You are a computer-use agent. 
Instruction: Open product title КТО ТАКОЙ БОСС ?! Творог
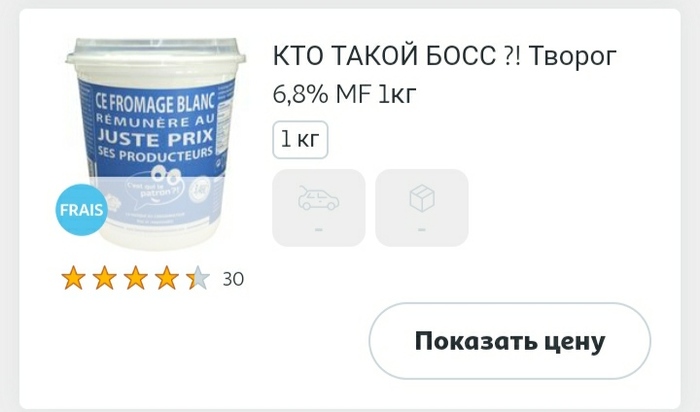tap(445, 57)
